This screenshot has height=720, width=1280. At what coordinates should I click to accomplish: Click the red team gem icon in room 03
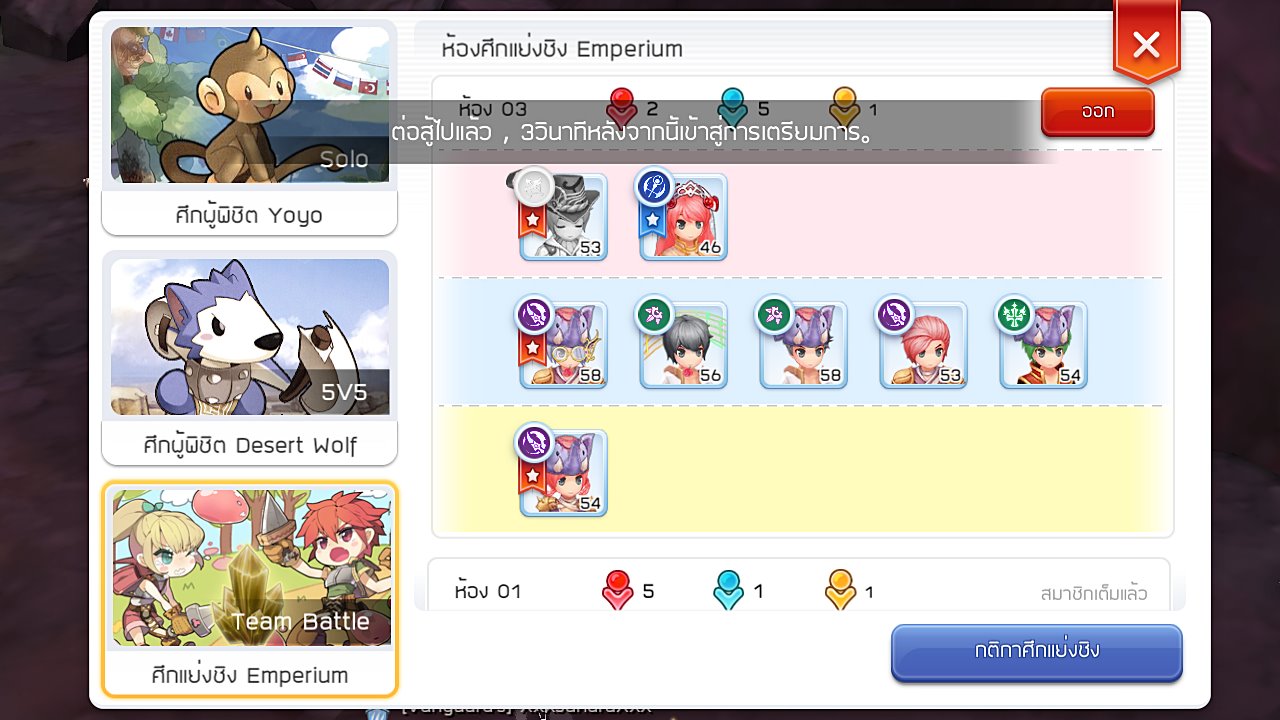(x=622, y=109)
